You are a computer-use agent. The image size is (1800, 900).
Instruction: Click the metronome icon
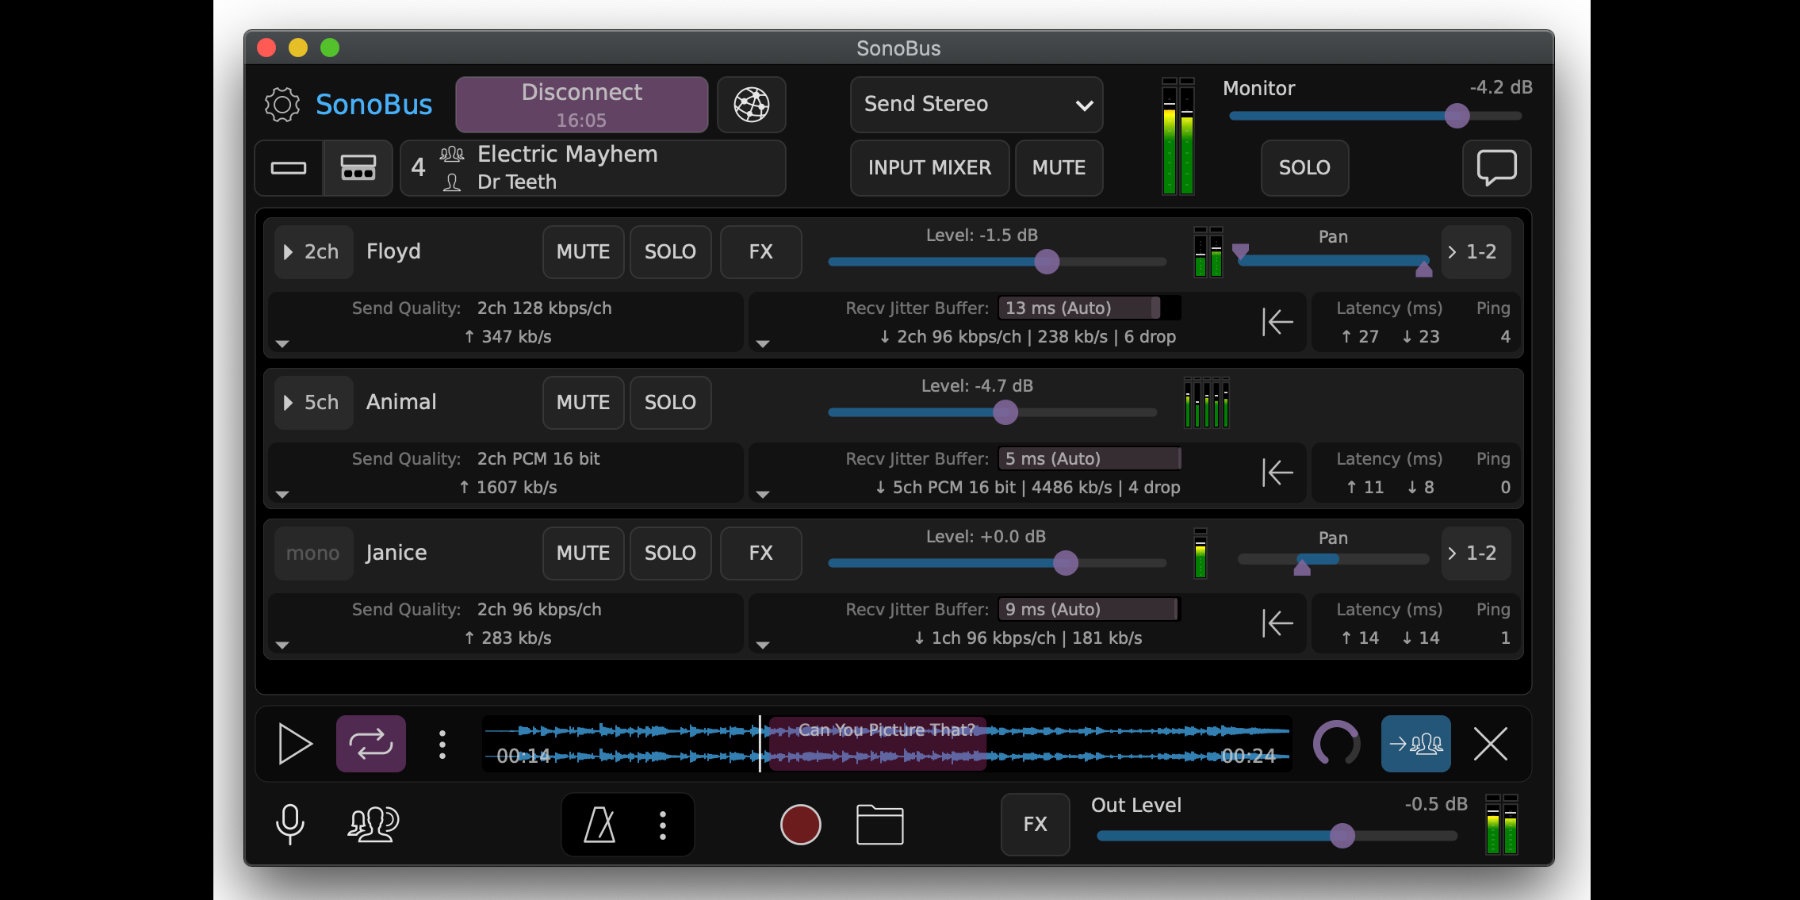[599, 825]
